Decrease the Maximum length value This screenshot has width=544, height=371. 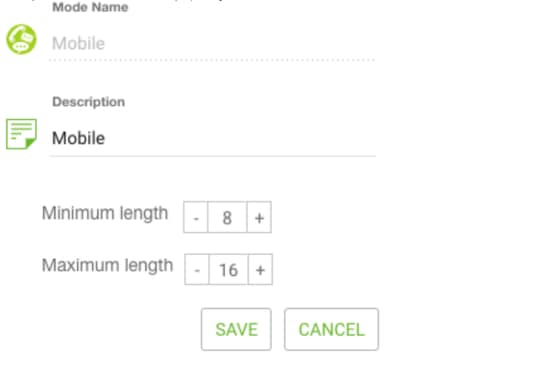(x=197, y=270)
